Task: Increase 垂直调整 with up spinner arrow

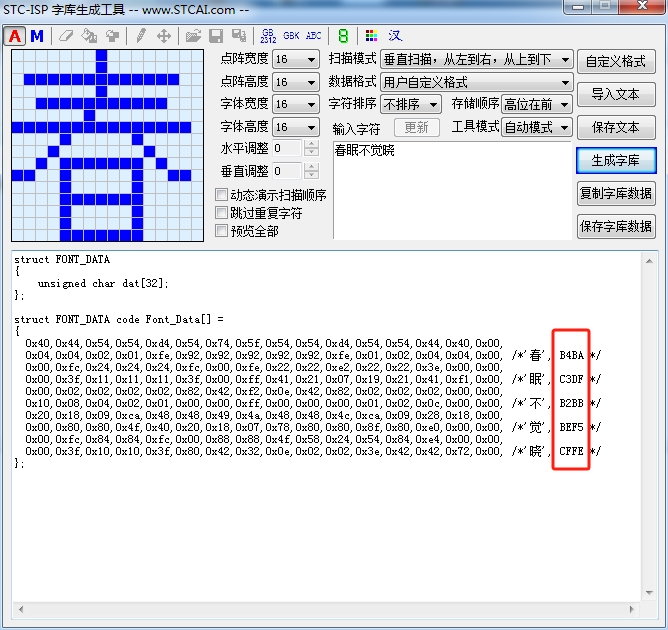Action: 311,167
